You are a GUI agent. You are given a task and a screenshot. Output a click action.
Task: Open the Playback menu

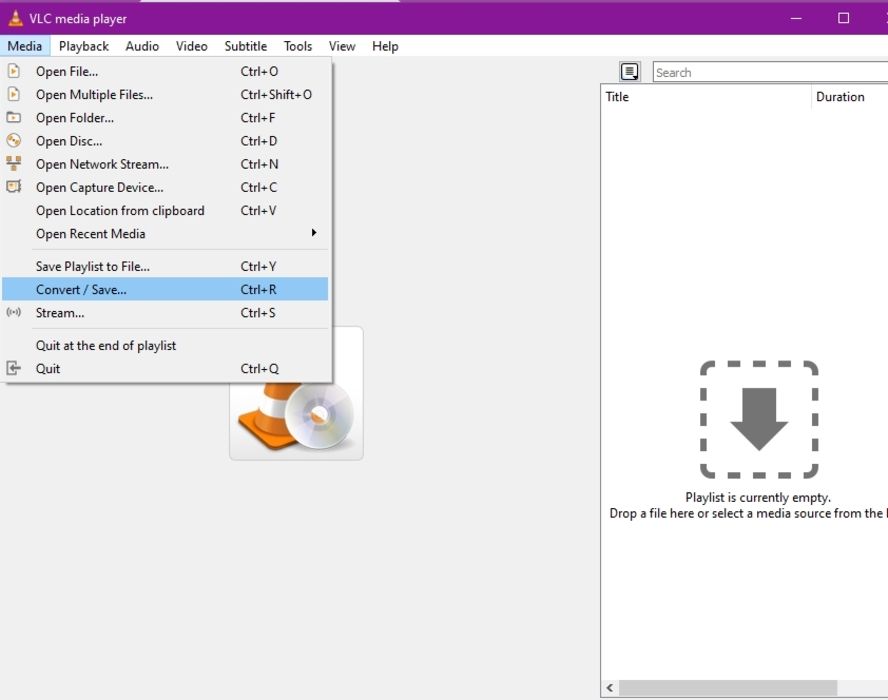pyautogui.click(x=84, y=46)
